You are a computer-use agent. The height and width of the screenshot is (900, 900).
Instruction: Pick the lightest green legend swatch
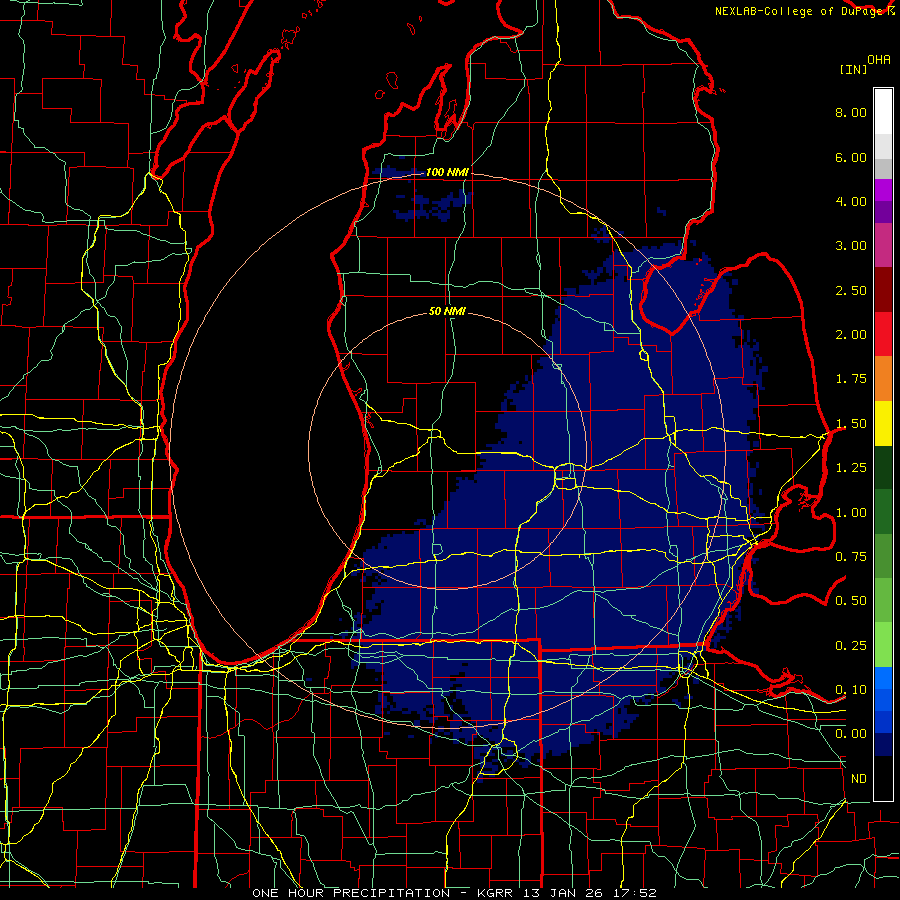(883, 645)
